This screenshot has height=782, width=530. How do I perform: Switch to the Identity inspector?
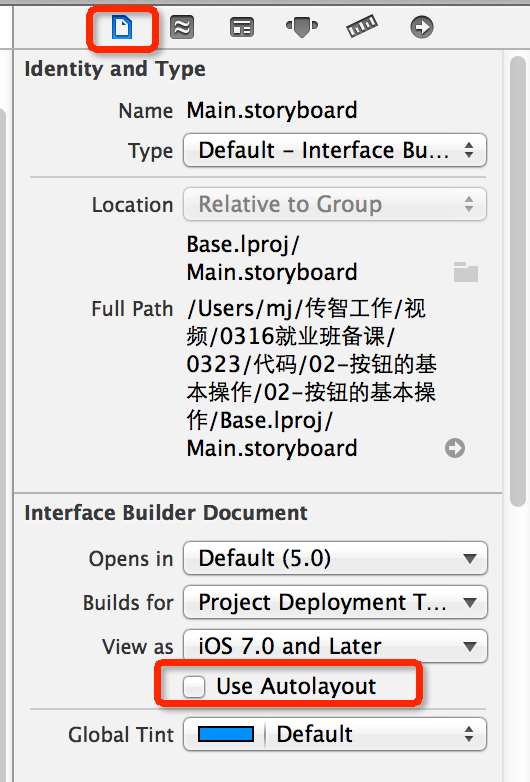pos(242,27)
